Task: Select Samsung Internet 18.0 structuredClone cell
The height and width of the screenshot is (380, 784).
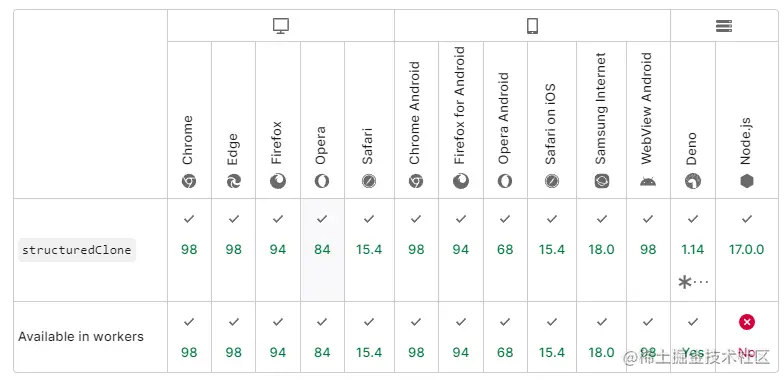Action: click(x=602, y=250)
